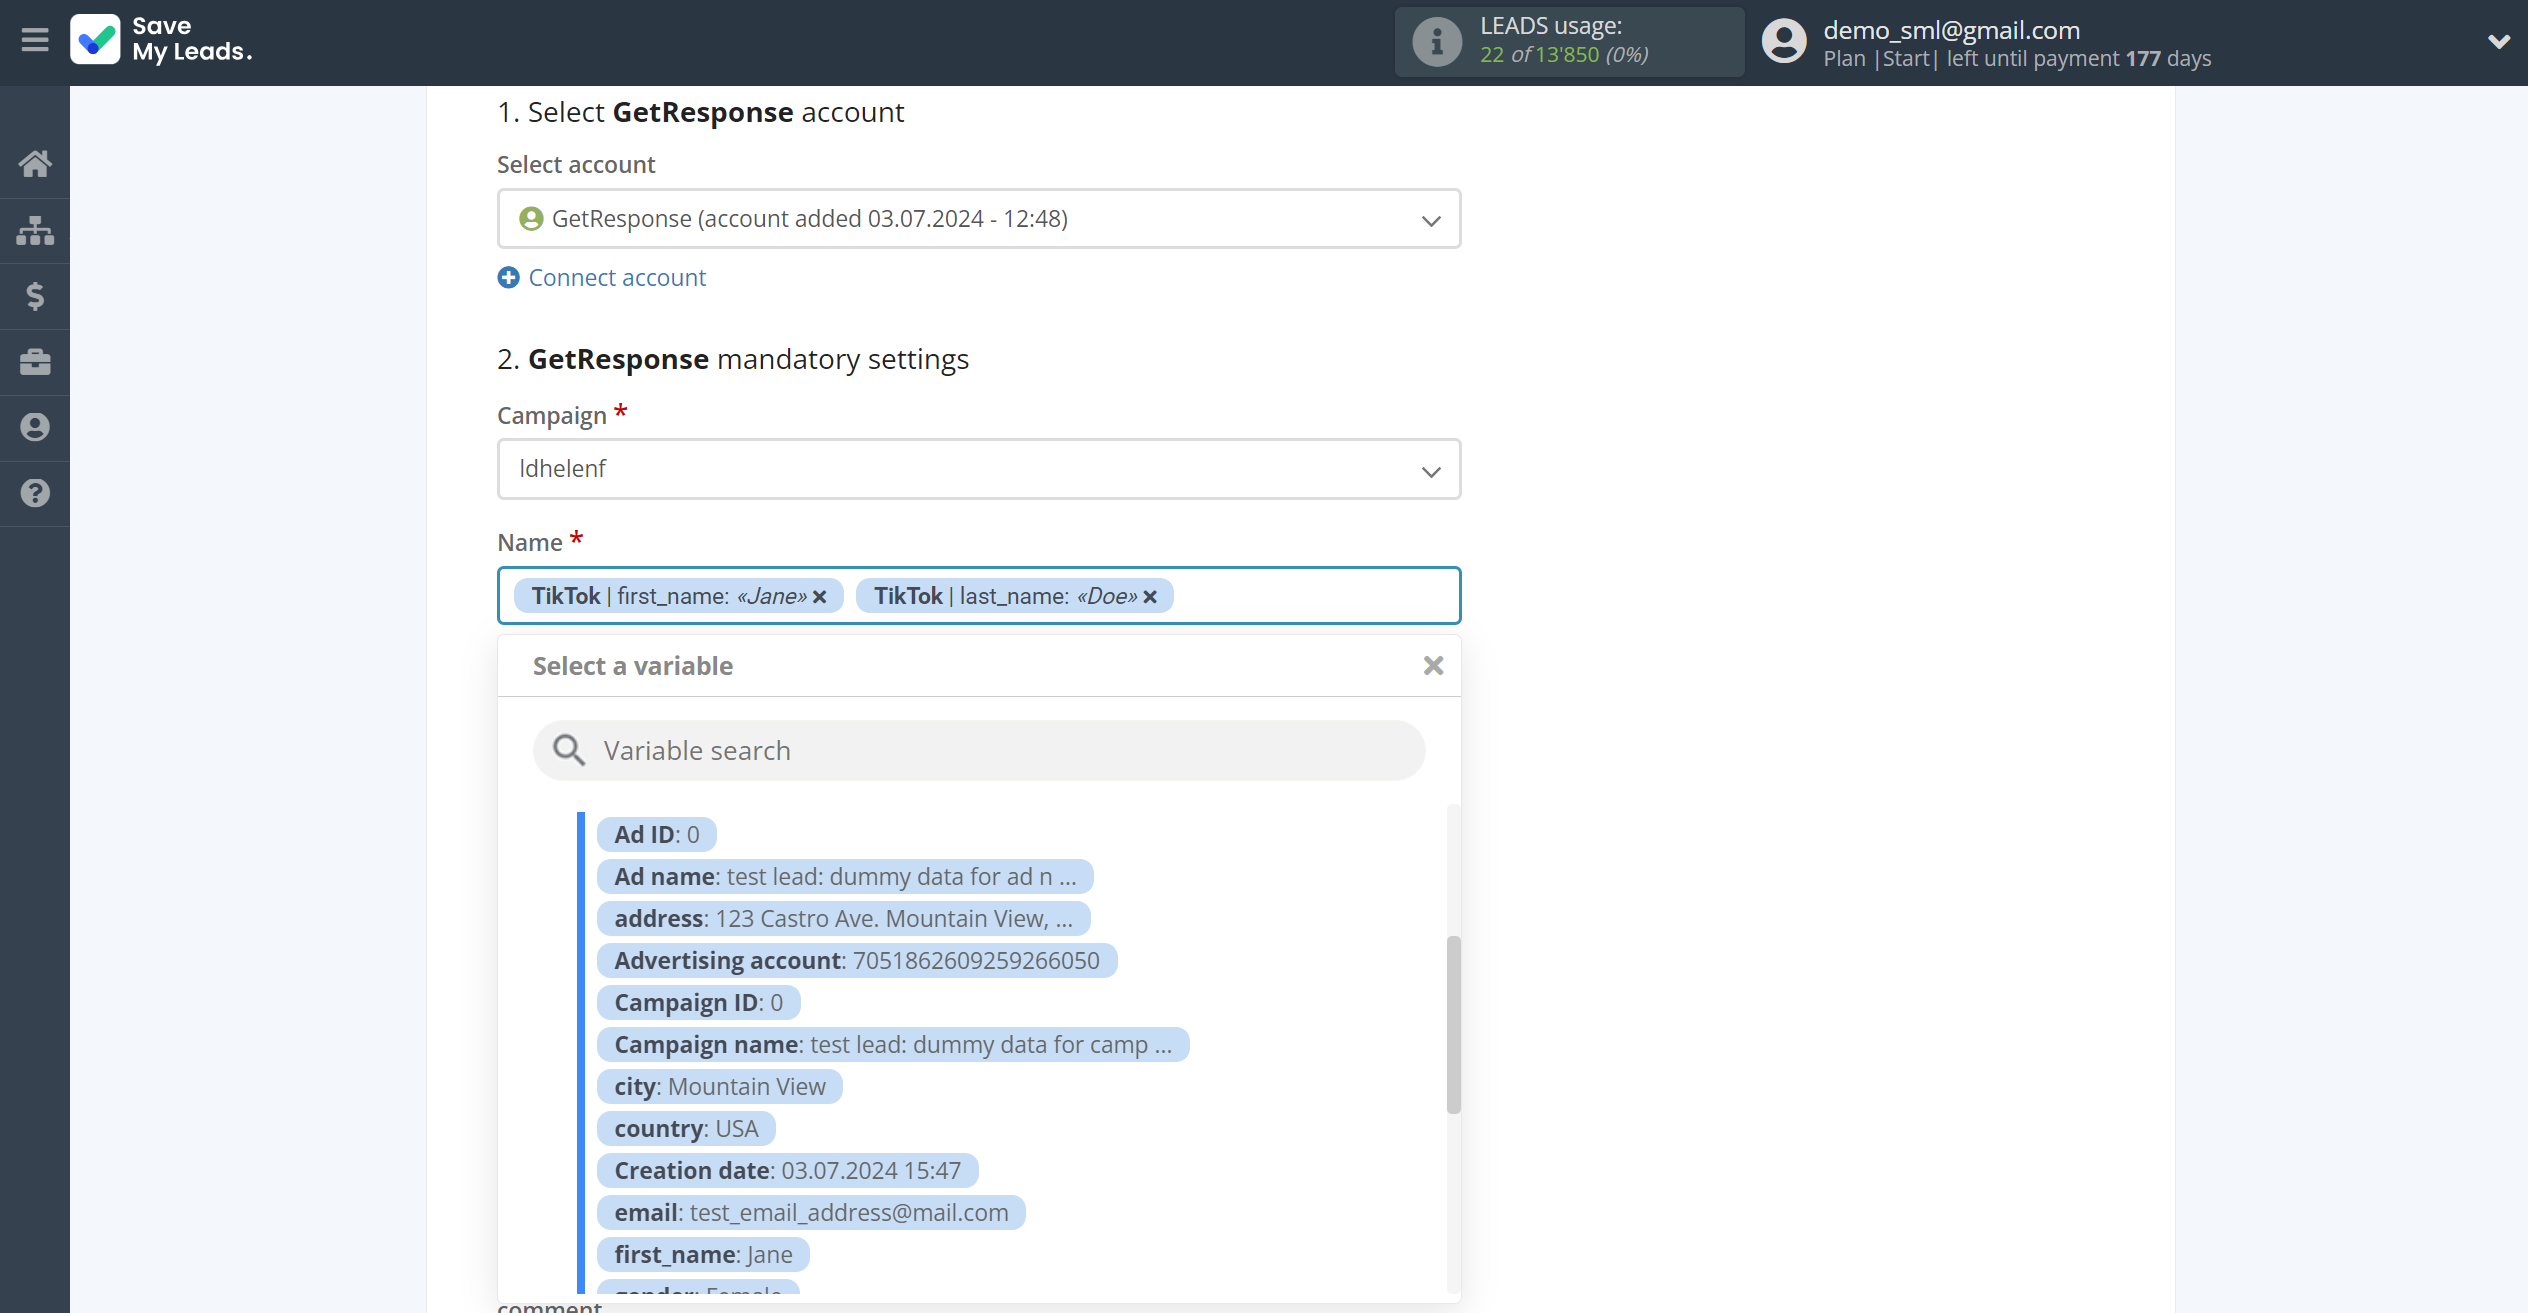Open the user profile sidebar icon
The width and height of the screenshot is (2528, 1313).
(x=35, y=427)
